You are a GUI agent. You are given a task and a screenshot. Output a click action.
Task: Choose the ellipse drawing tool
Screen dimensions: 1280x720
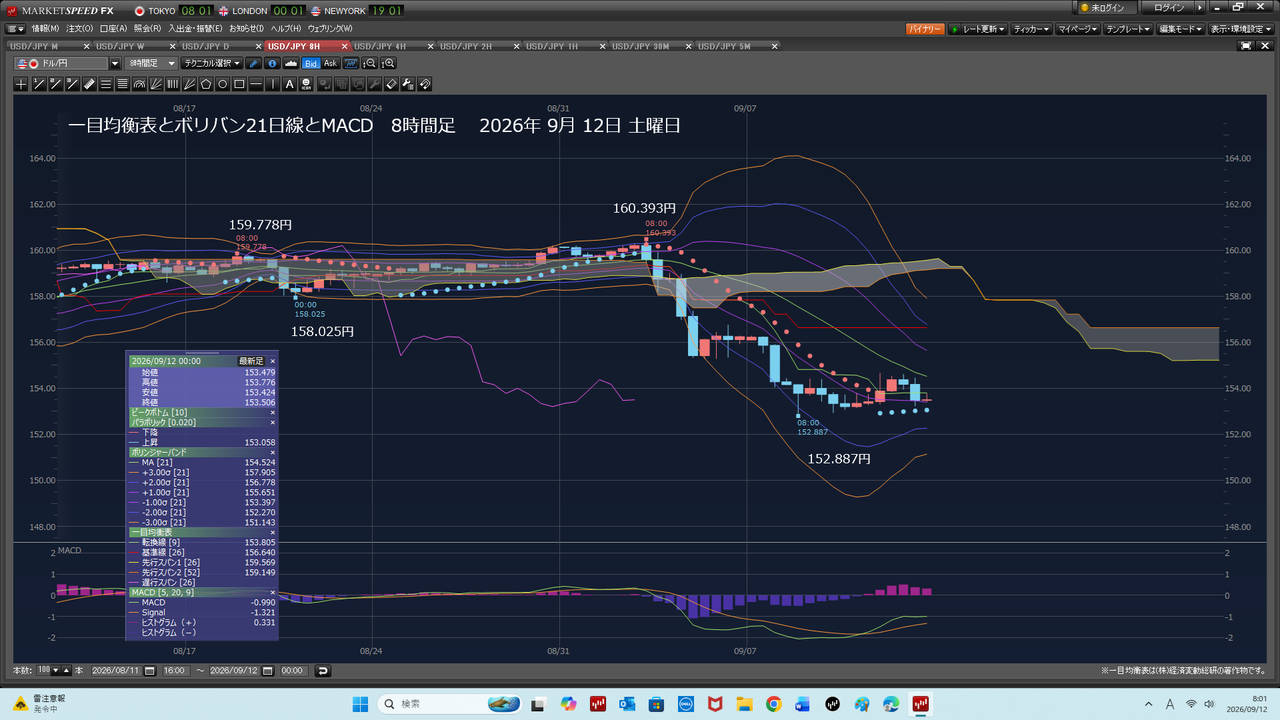(223, 84)
